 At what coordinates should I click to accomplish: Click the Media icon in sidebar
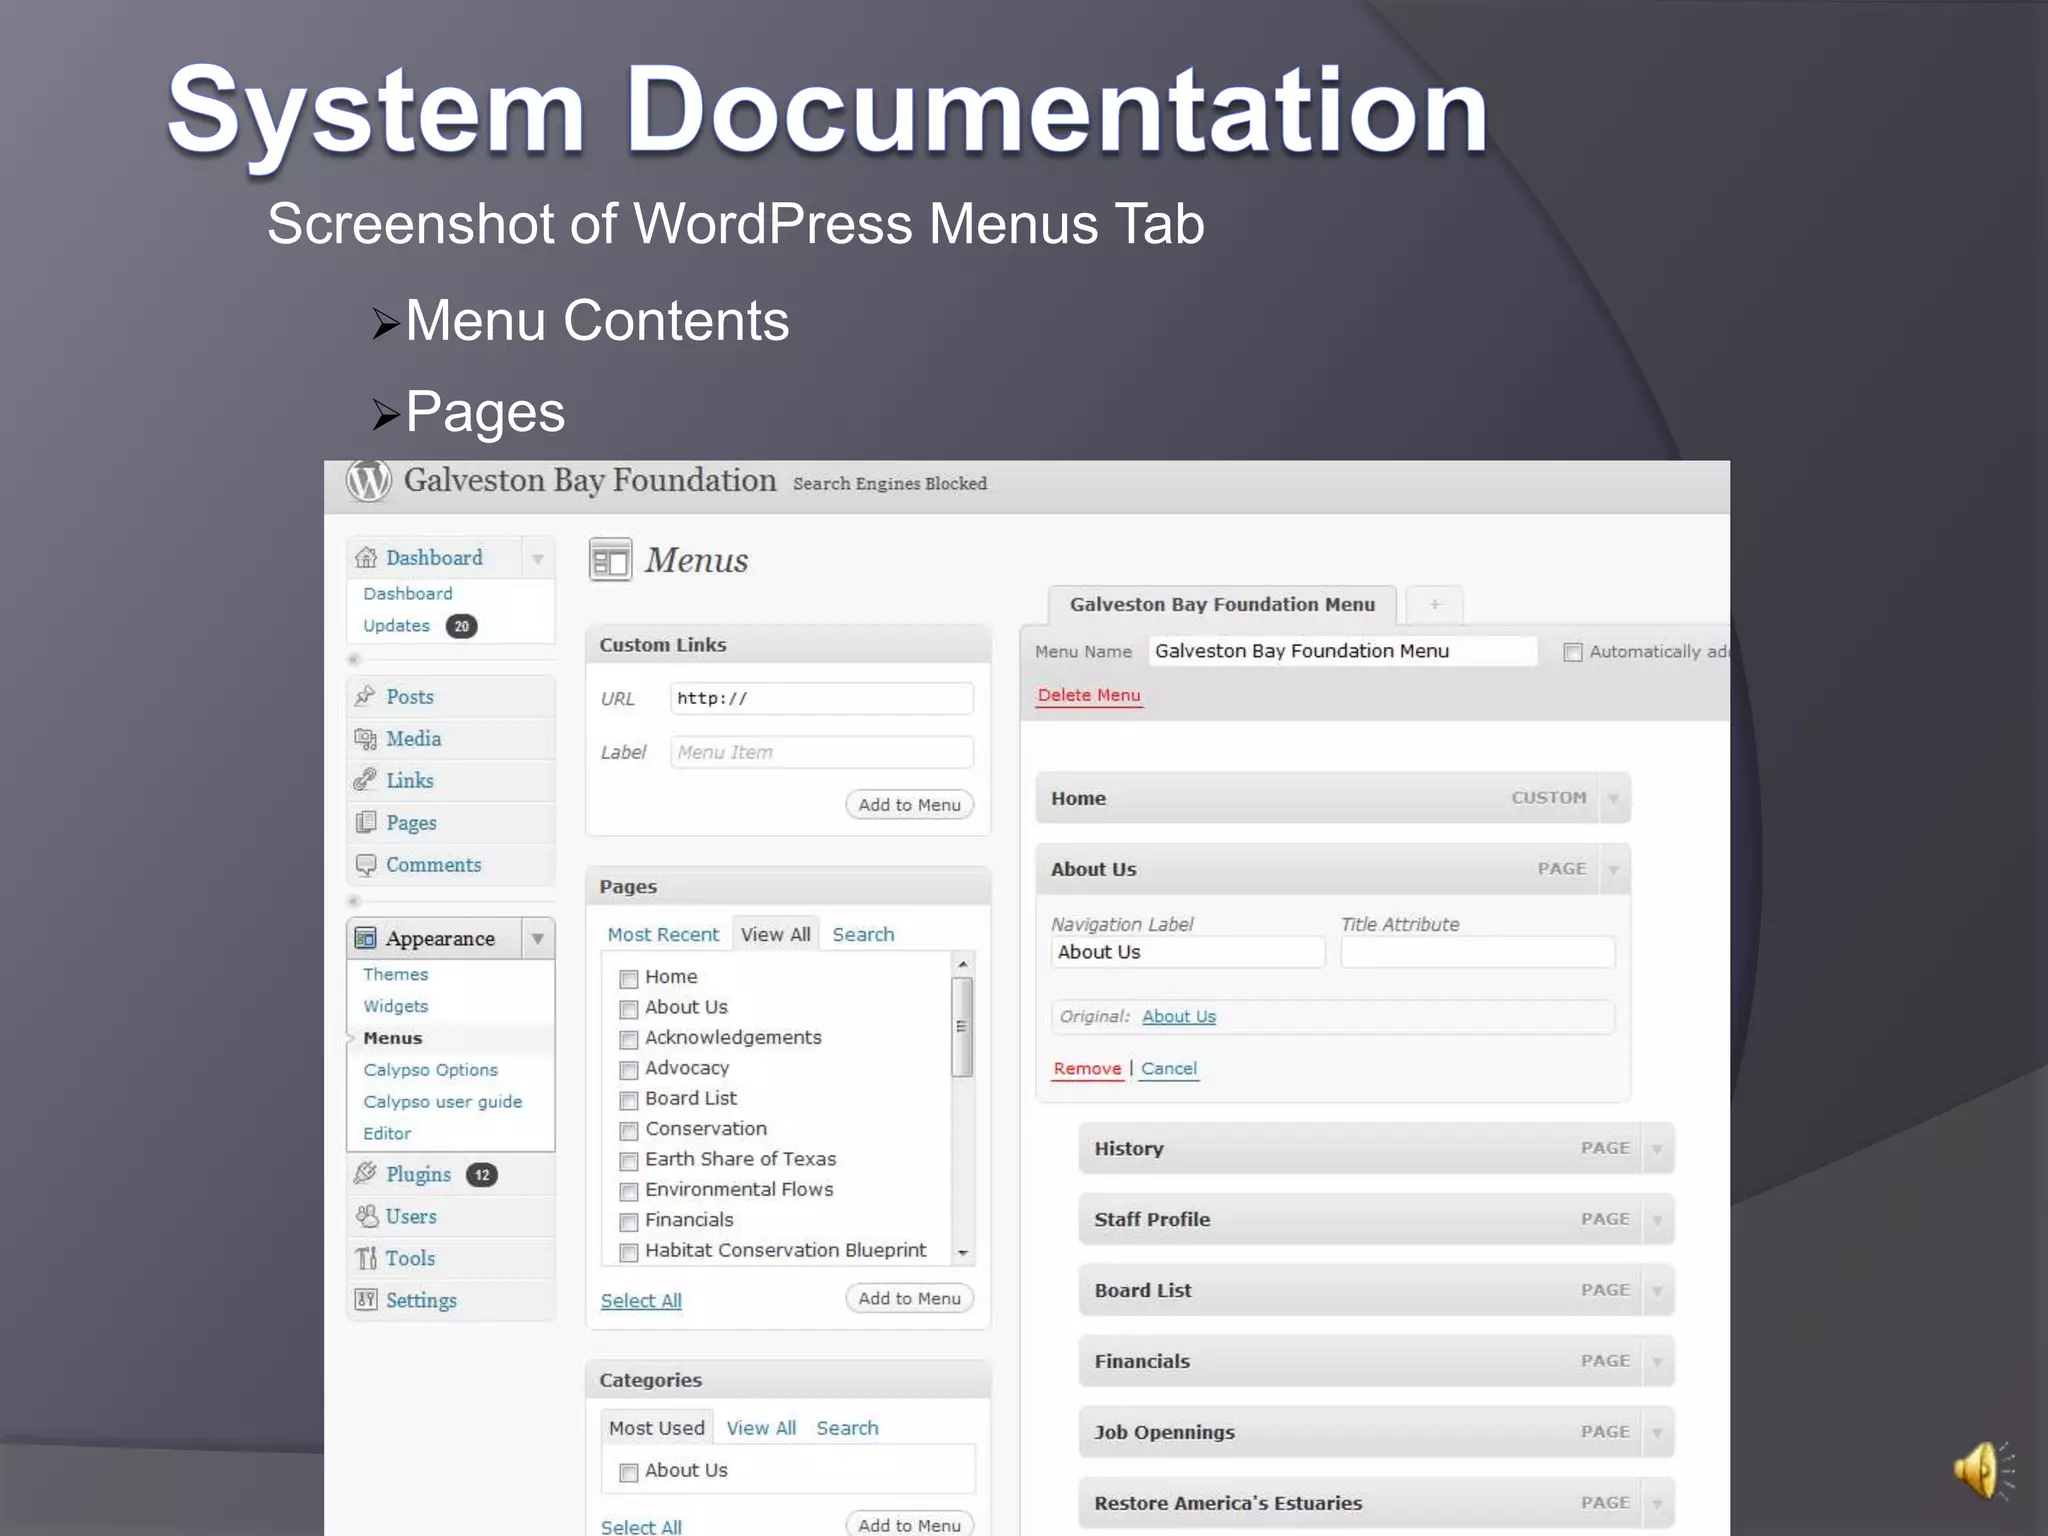365,738
